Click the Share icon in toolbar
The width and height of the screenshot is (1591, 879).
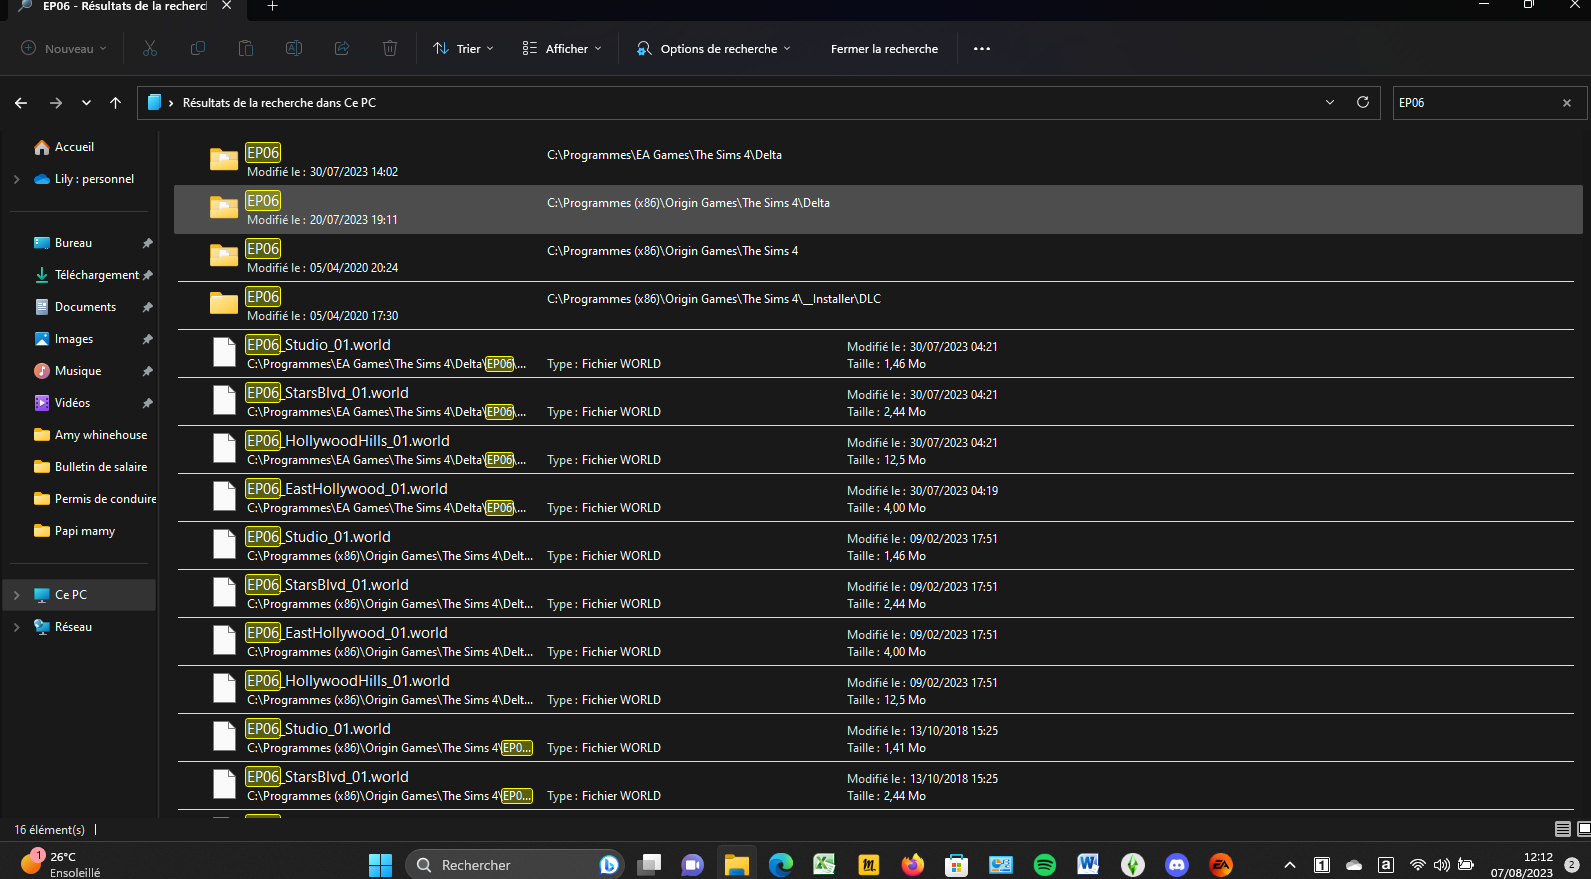coord(342,48)
